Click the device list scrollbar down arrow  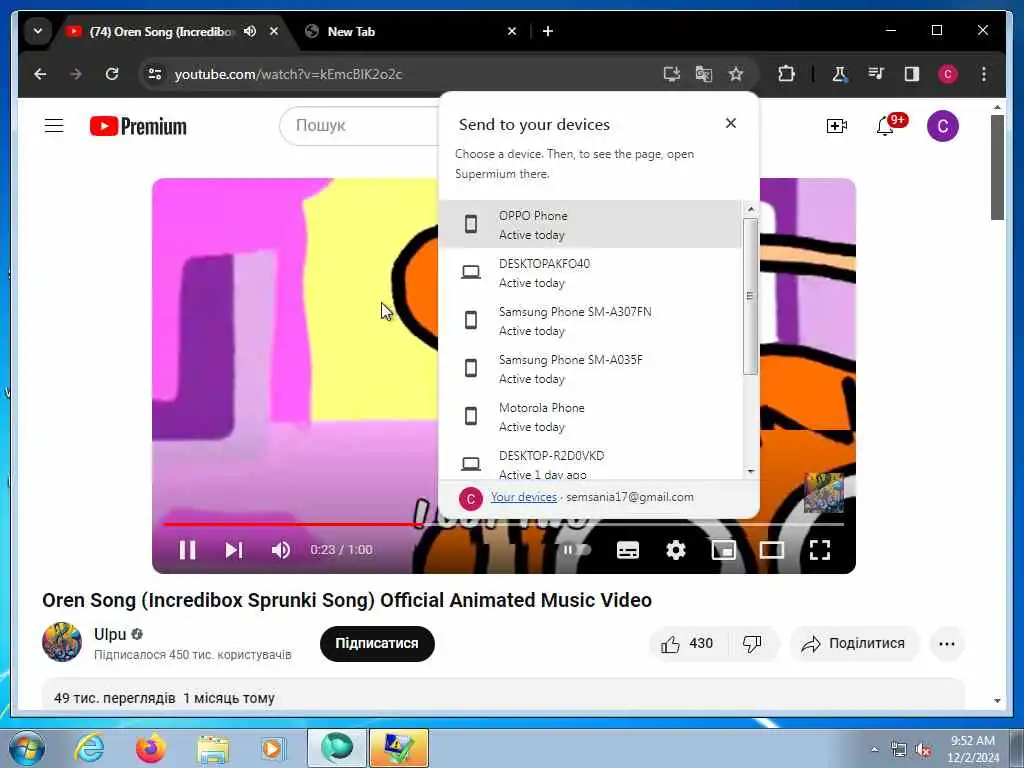pos(750,472)
